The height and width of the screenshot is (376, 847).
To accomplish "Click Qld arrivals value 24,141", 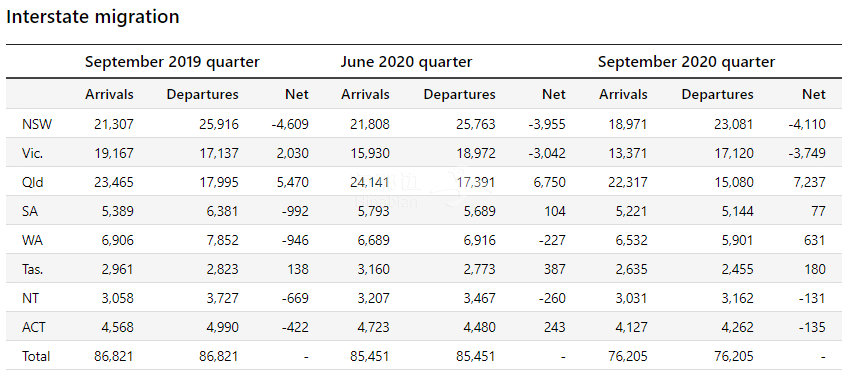I will [367, 182].
